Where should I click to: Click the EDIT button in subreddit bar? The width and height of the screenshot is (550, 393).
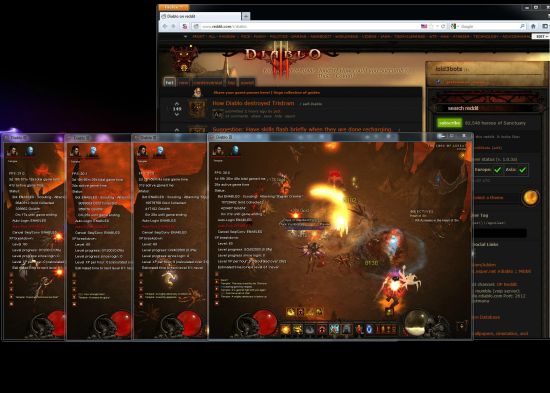[541, 36]
